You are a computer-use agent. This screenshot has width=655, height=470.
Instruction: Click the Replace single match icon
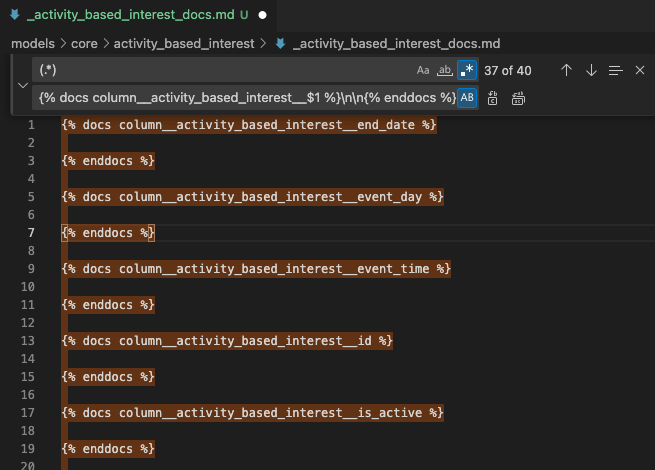[x=493, y=98]
